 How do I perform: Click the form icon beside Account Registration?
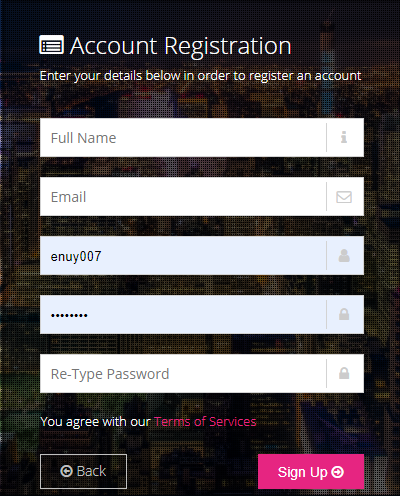pos(51,45)
